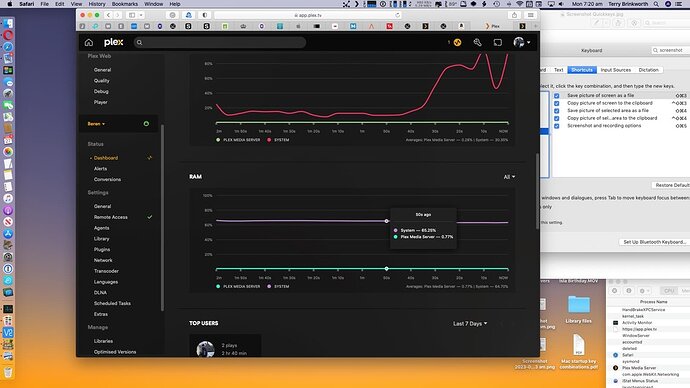Open the Bookmarks menu in the menu bar
This screenshot has height=388, width=690.
[125, 4]
